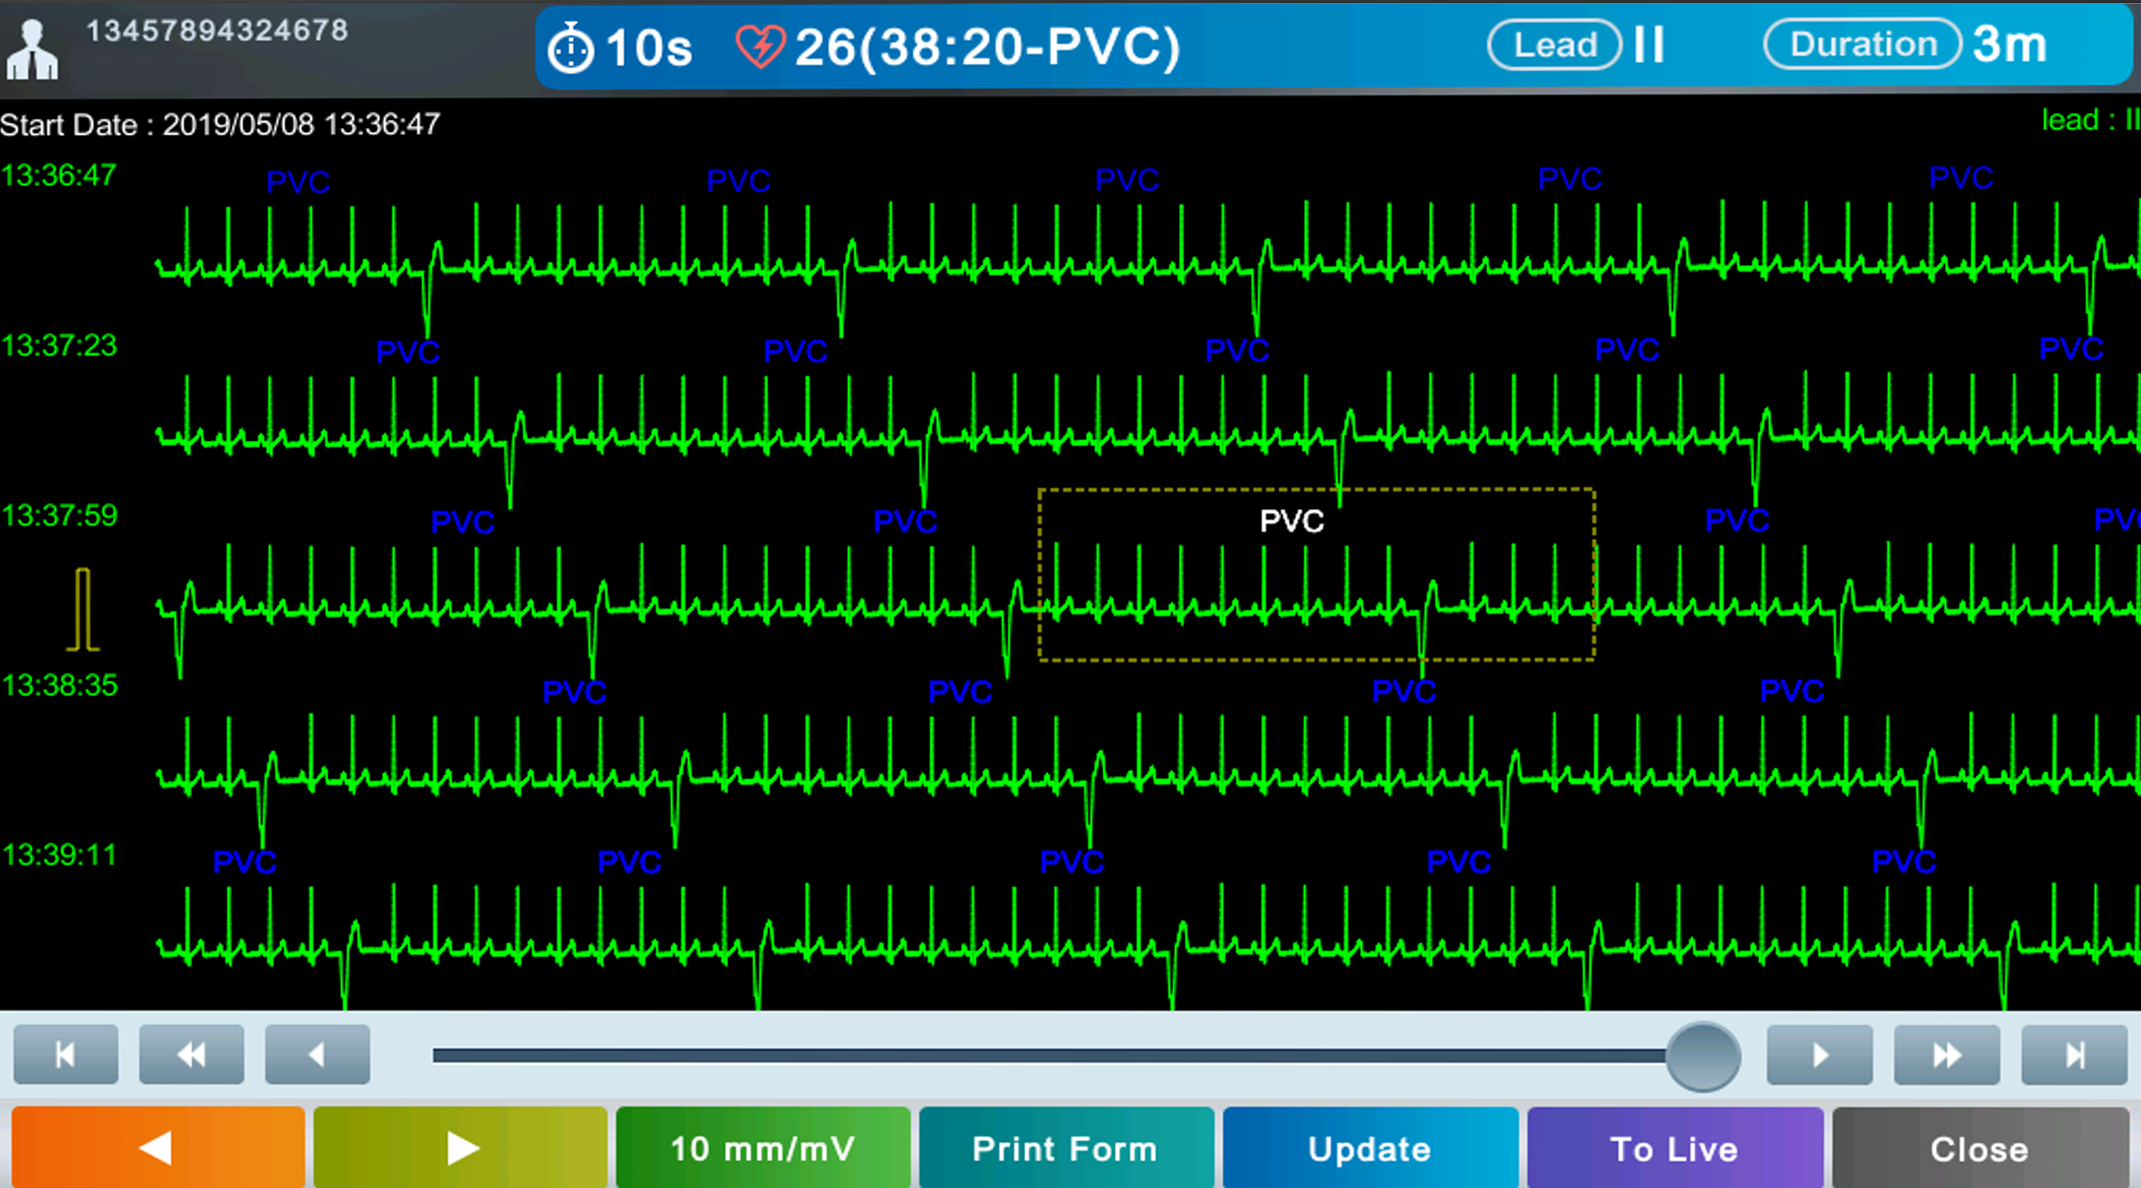This screenshot has height=1188, width=2141.
Task: Toggle the single-step back arrow control
Action: pos(317,1054)
